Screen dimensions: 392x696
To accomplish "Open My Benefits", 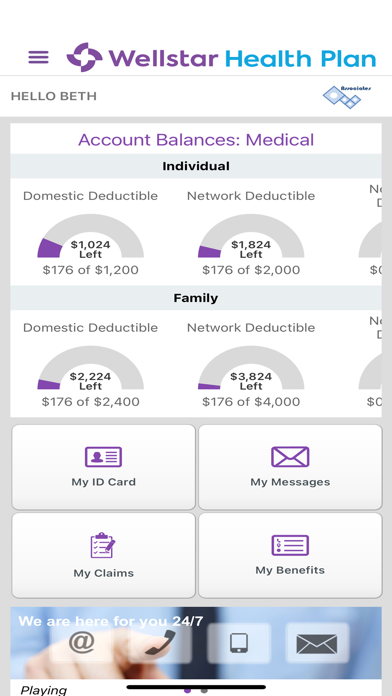I will pyautogui.click(x=290, y=555).
